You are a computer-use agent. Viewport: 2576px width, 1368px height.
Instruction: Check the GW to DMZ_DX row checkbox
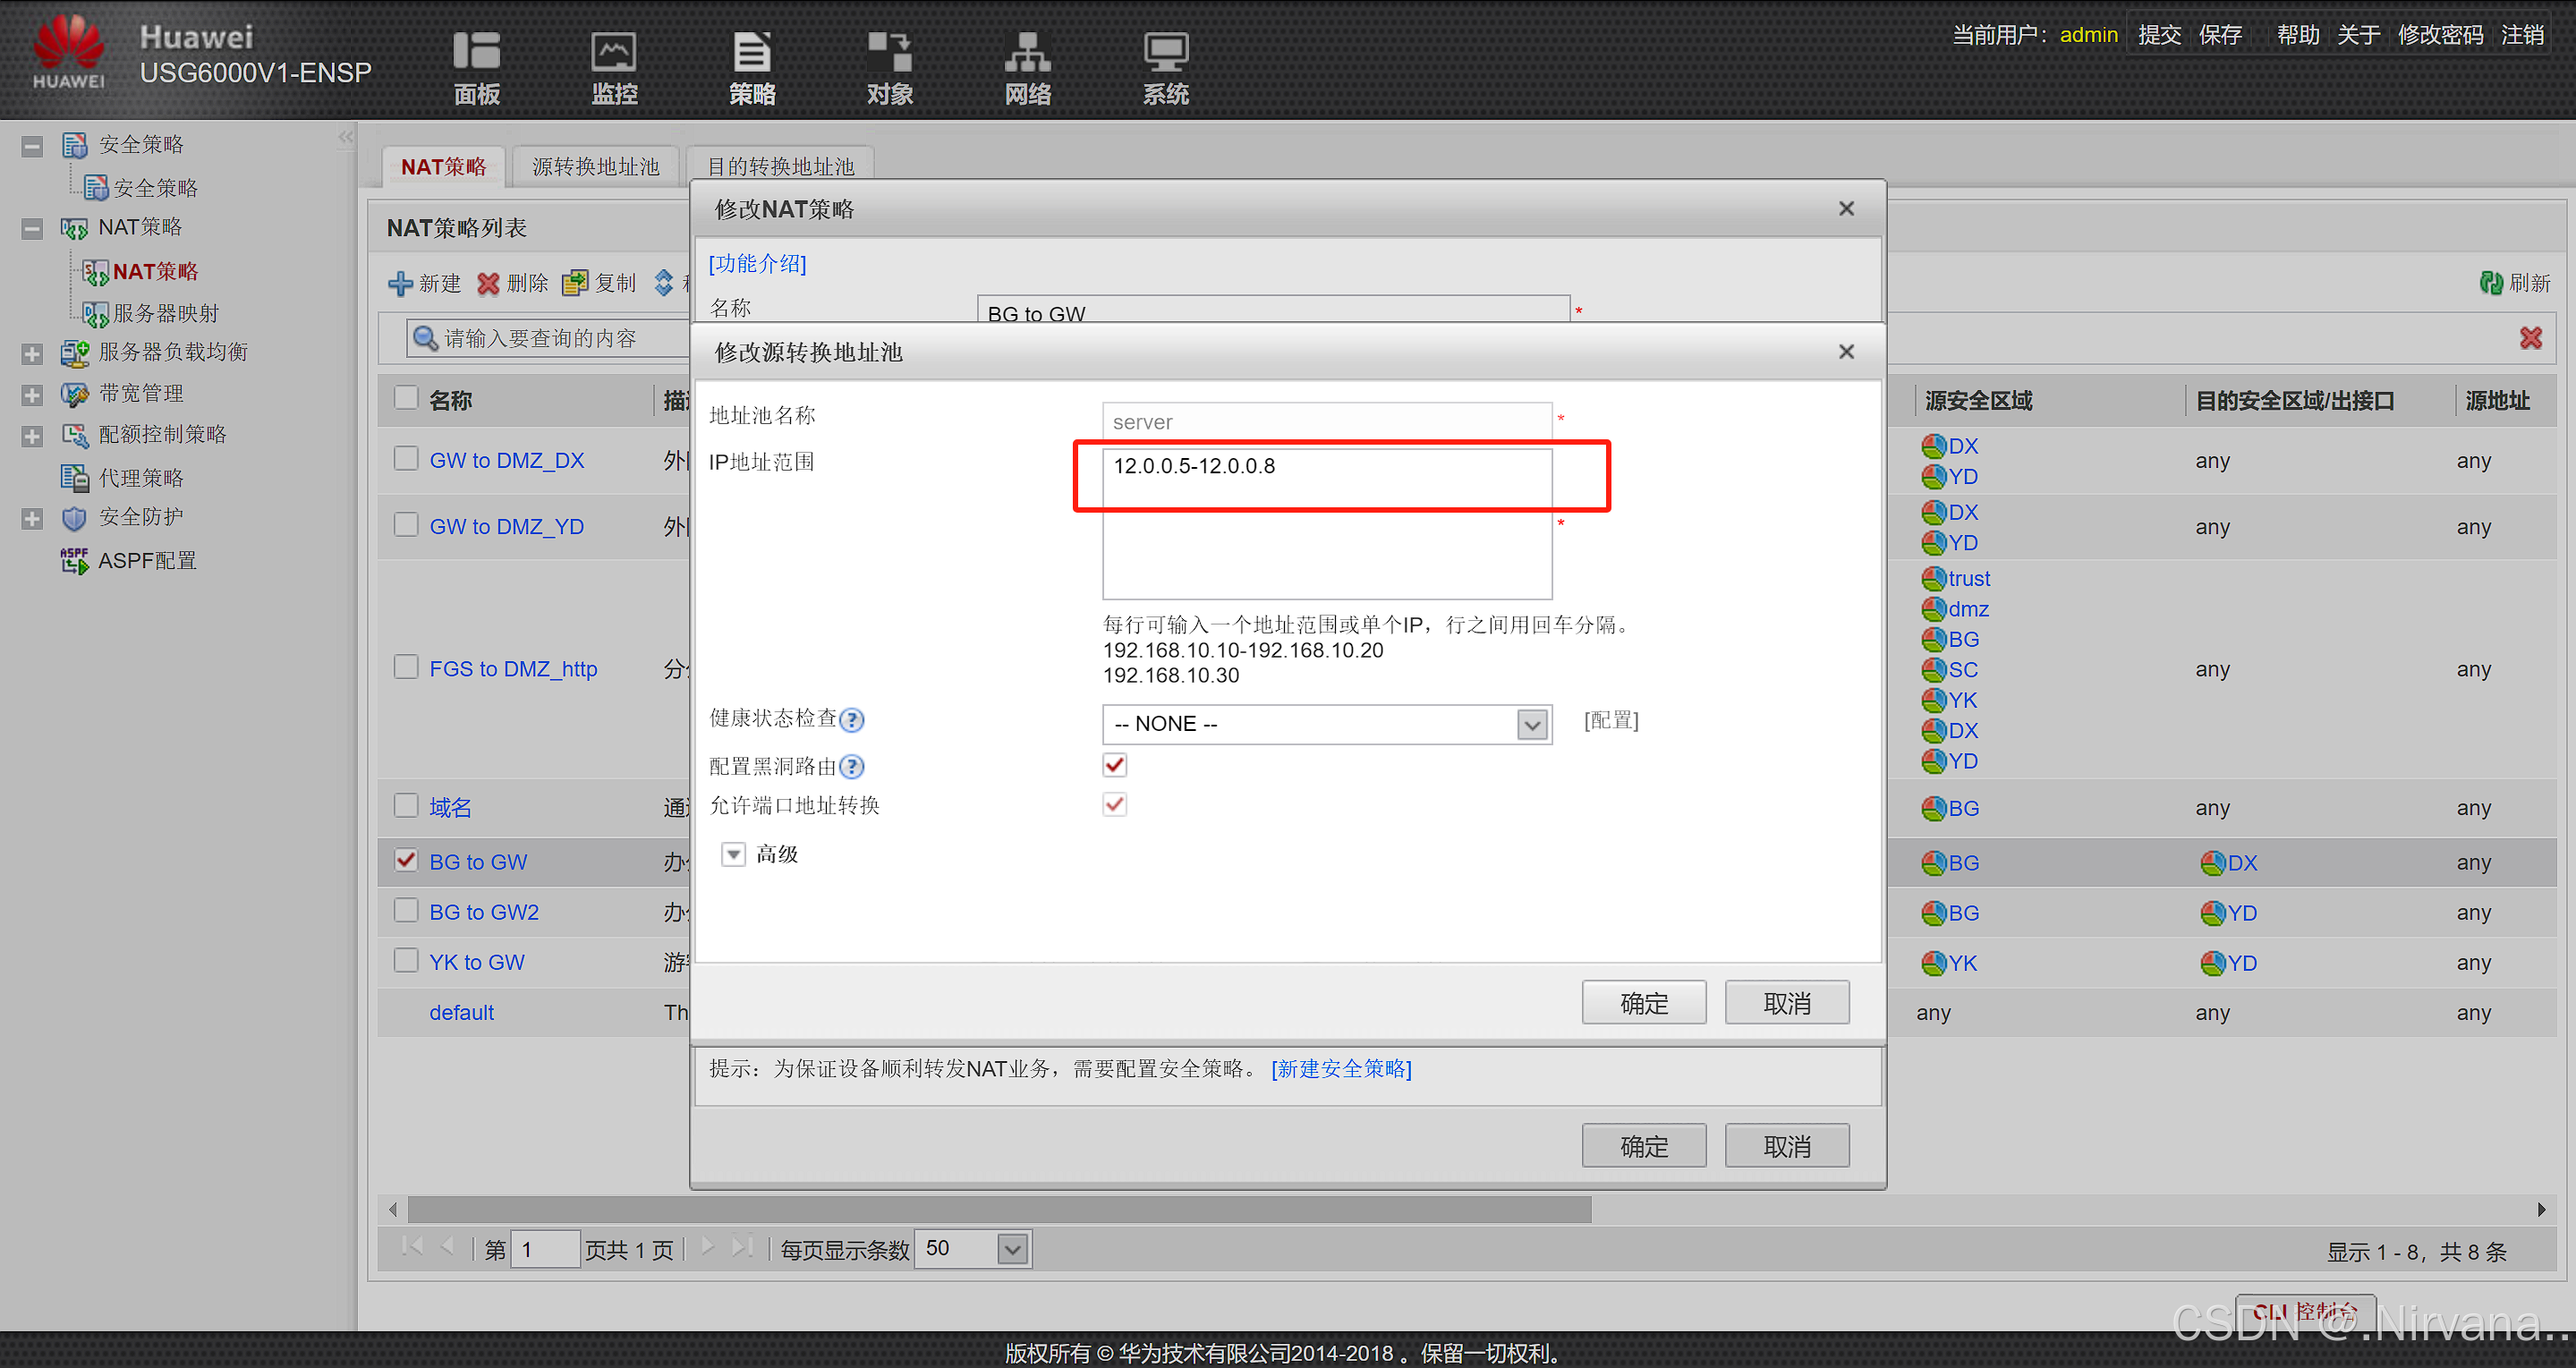406,459
